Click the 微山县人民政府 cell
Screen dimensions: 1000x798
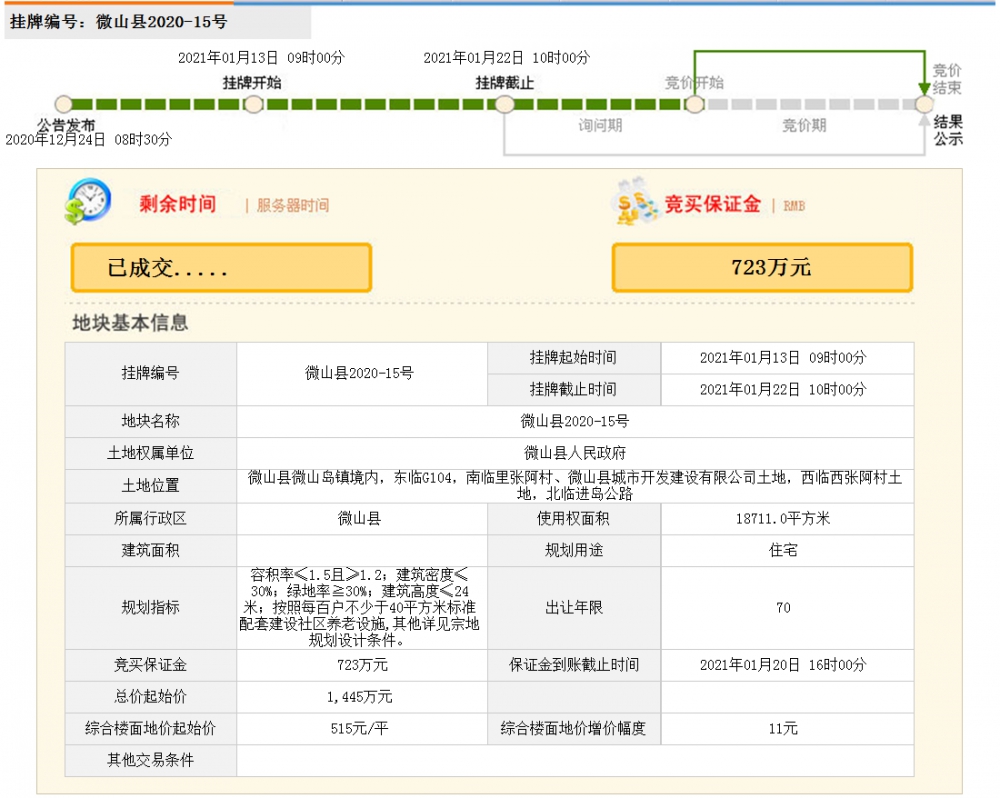(x=575, y=454)
